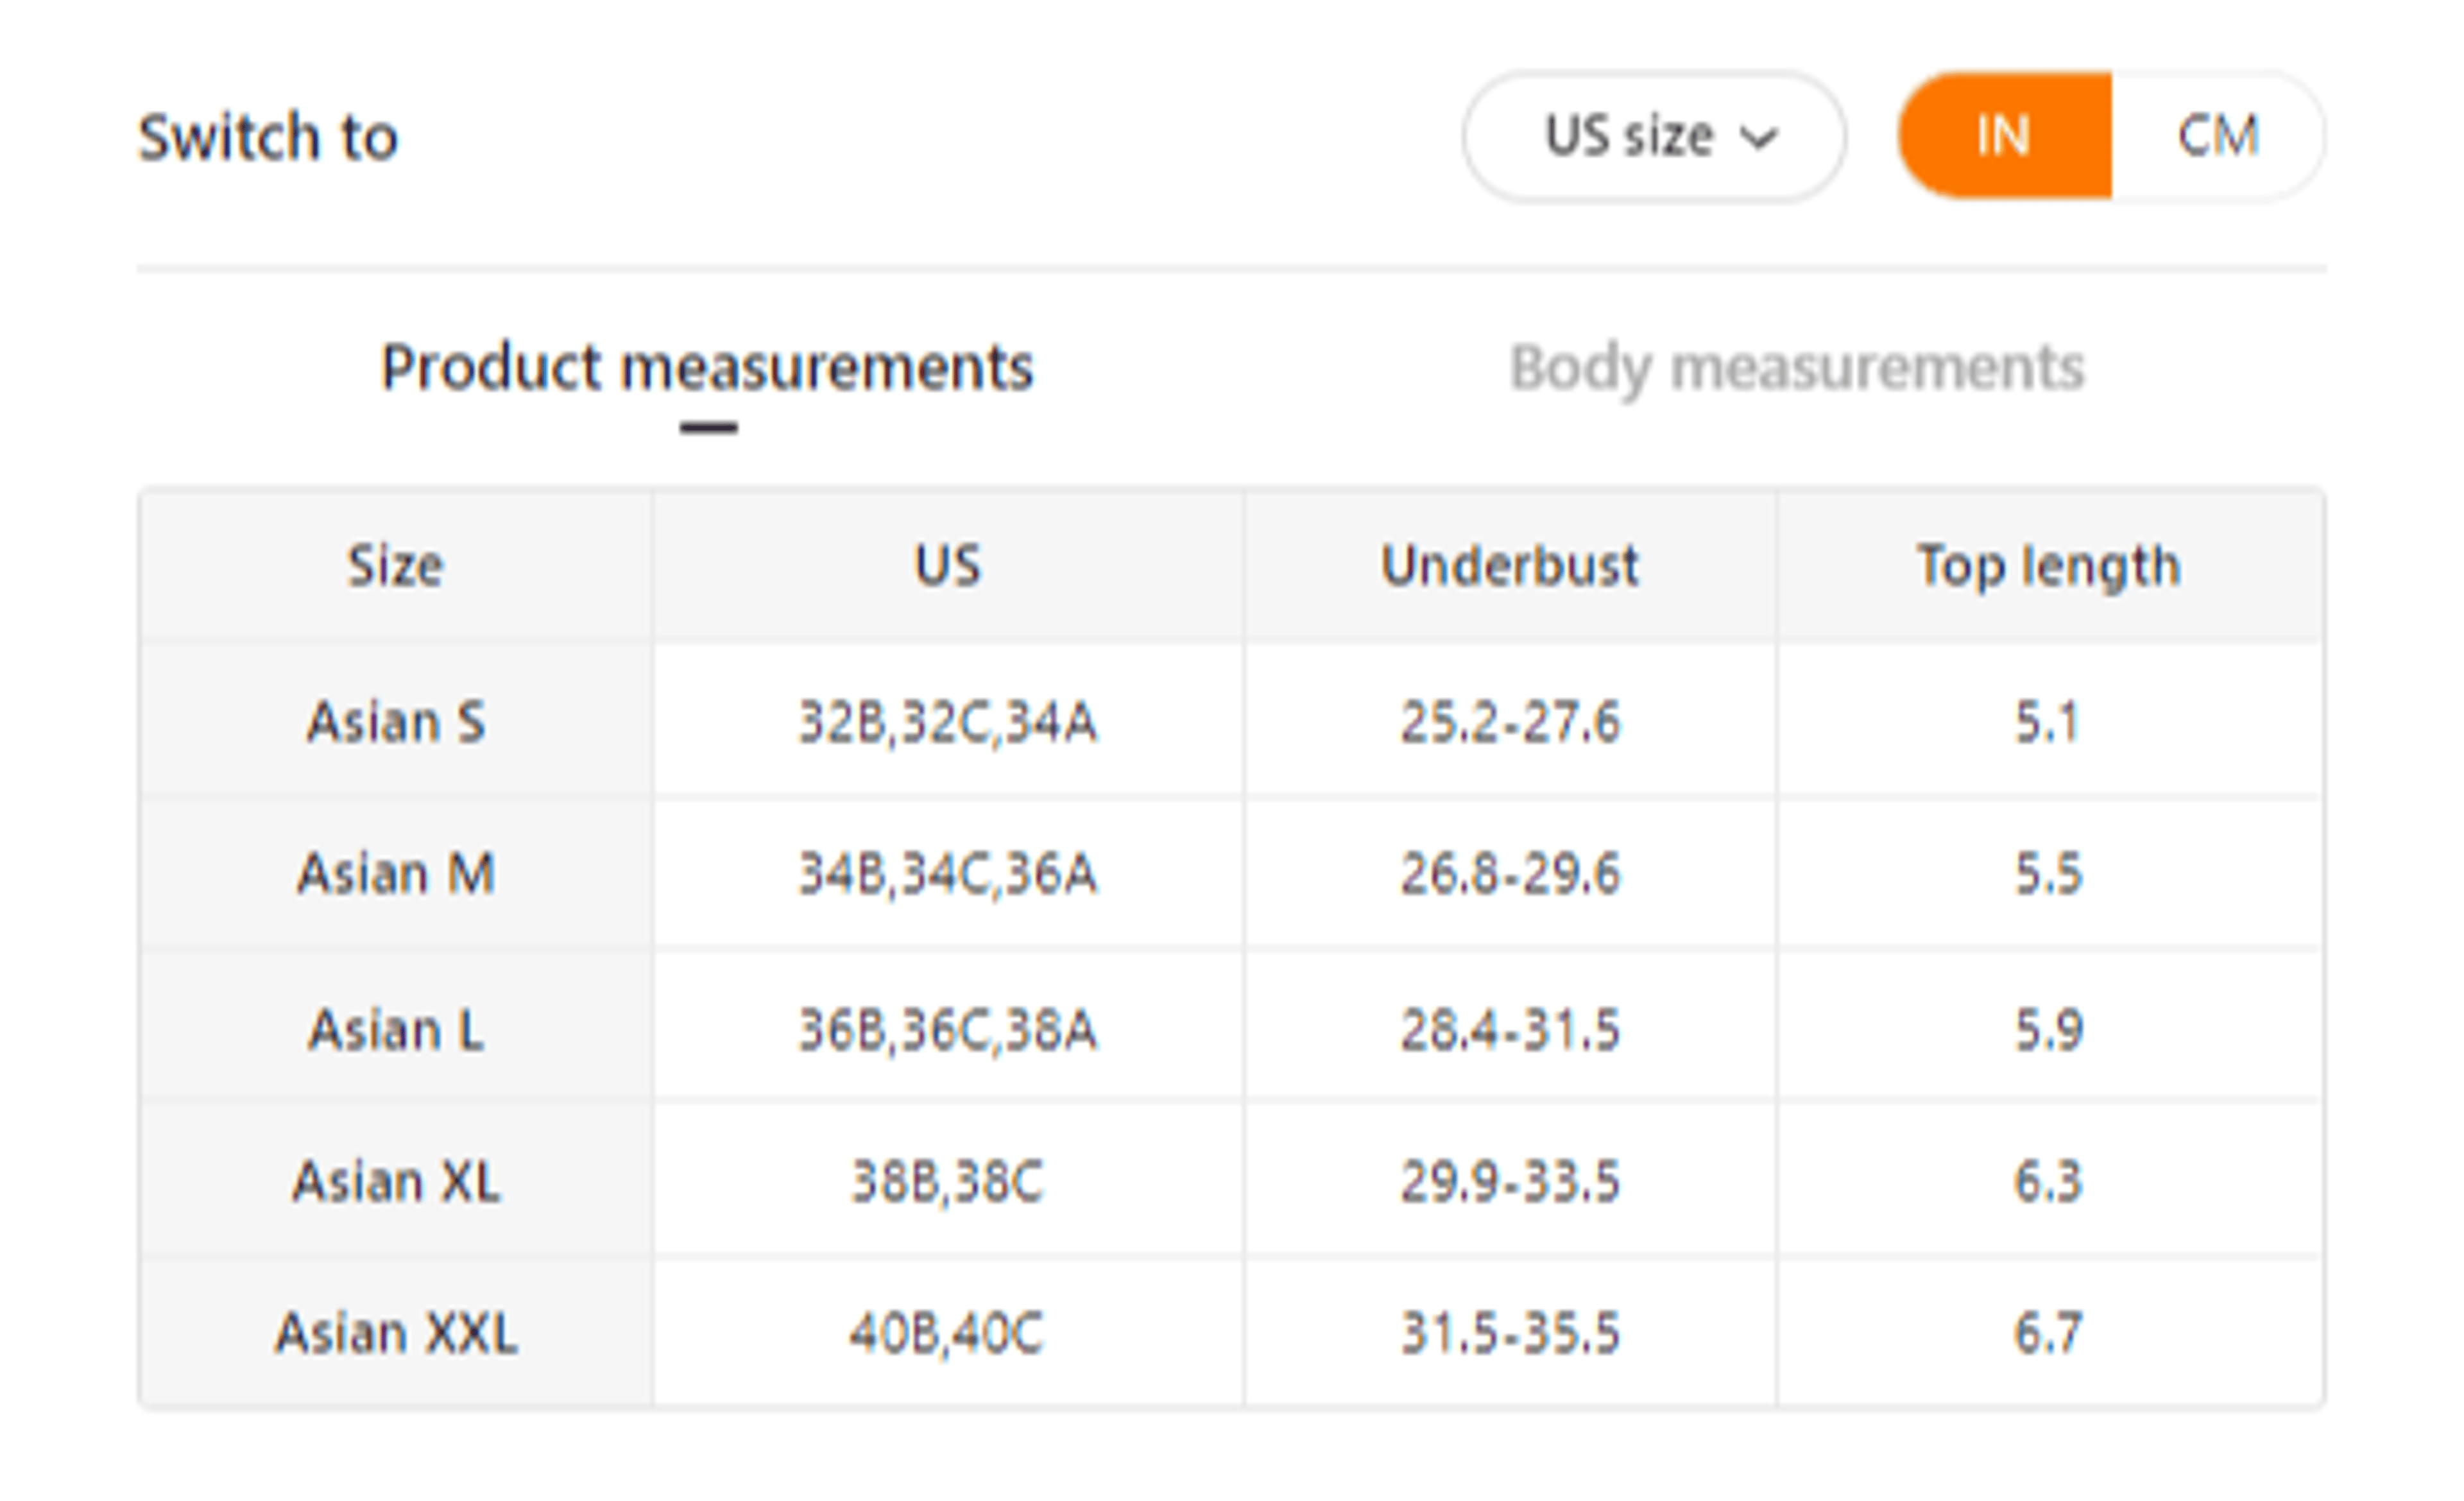Click the 40B,40C cell
The height and width of the screenshot is (1501, 2464).
point(948,1333)
